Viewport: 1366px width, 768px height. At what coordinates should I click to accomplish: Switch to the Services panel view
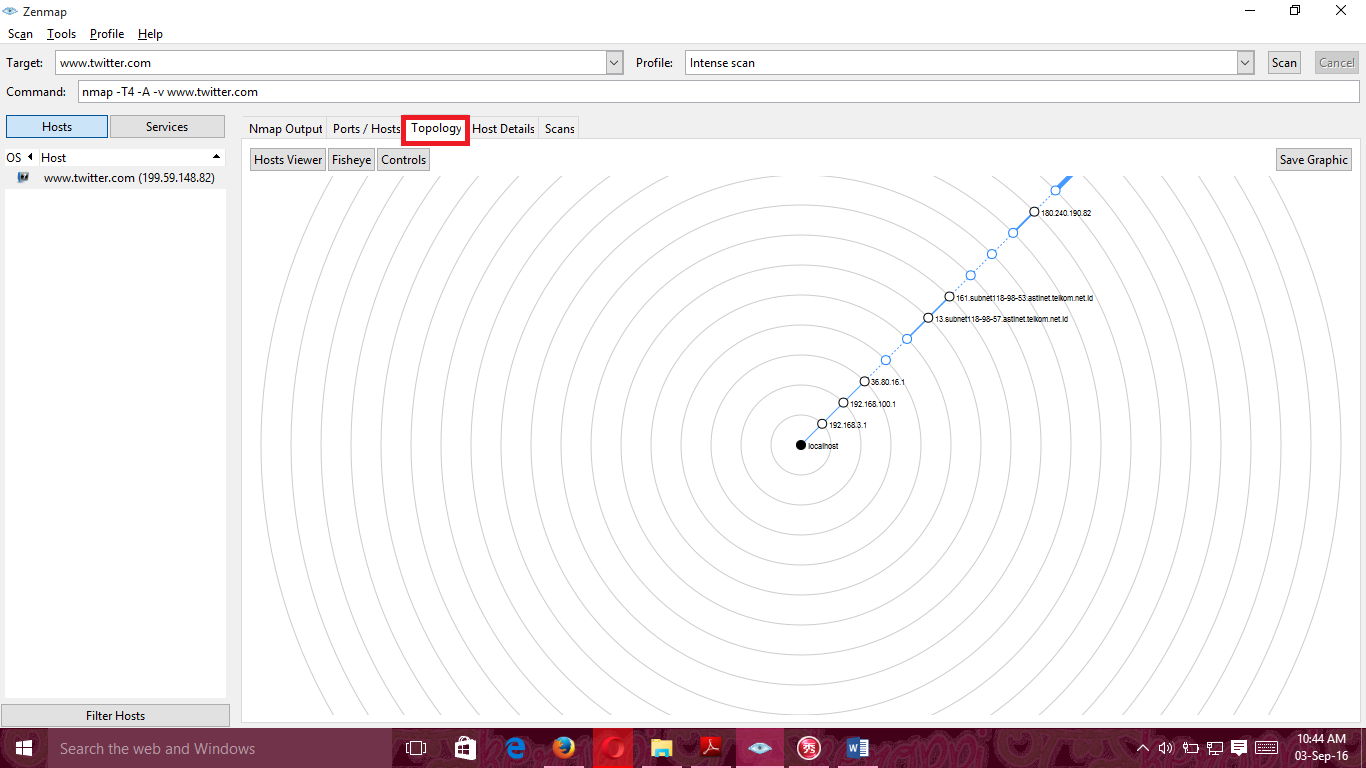tap(167, 126)
